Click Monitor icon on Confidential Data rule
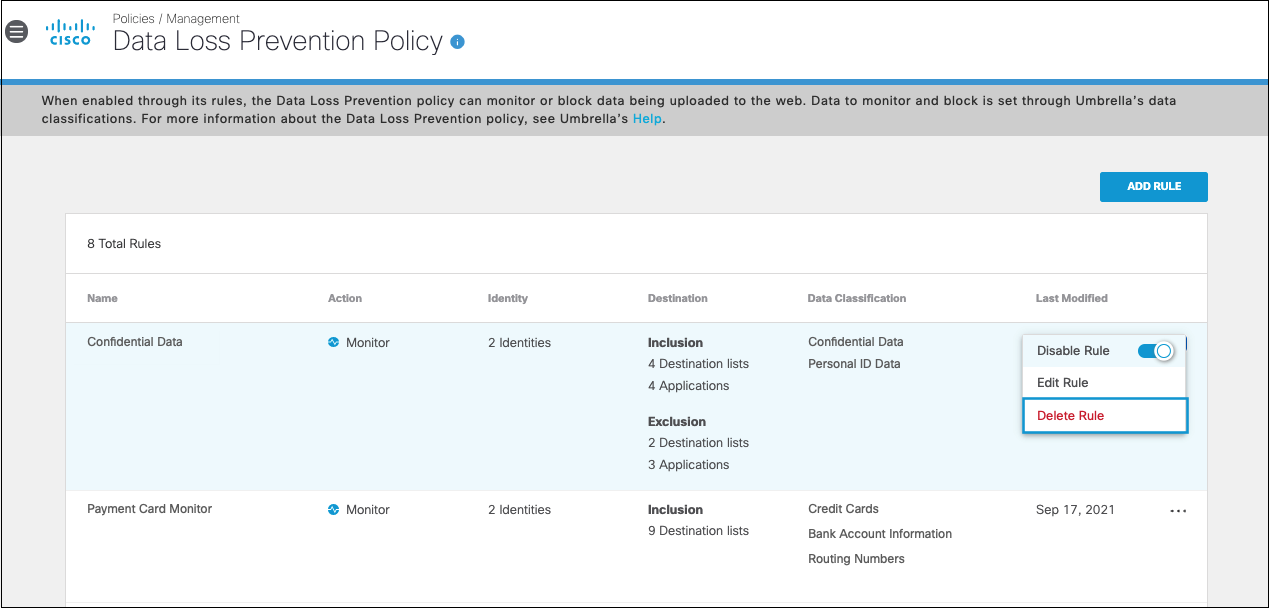This screenshot has height=609, width=1269. [334, 342]
